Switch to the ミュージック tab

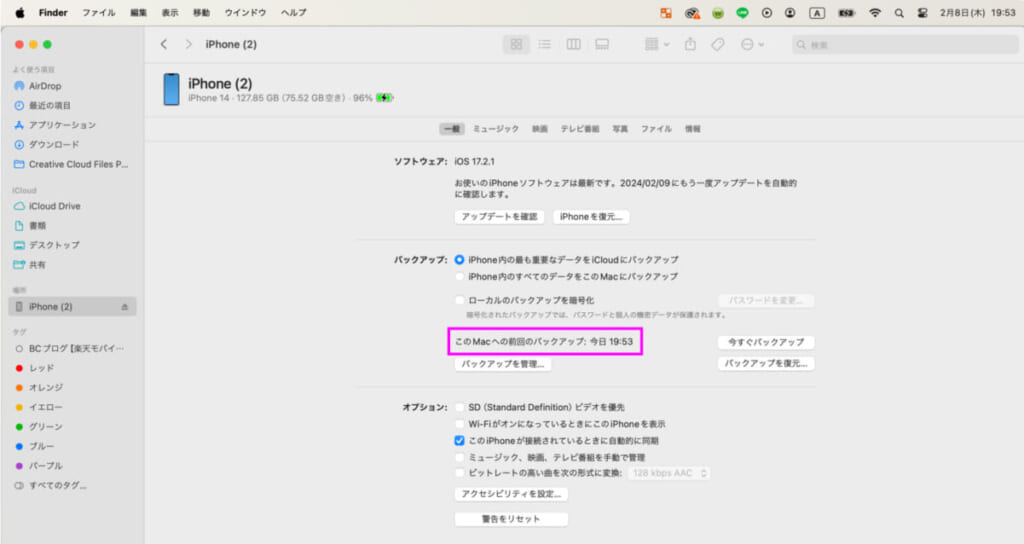pyautogui.click(x=496, y=129)
